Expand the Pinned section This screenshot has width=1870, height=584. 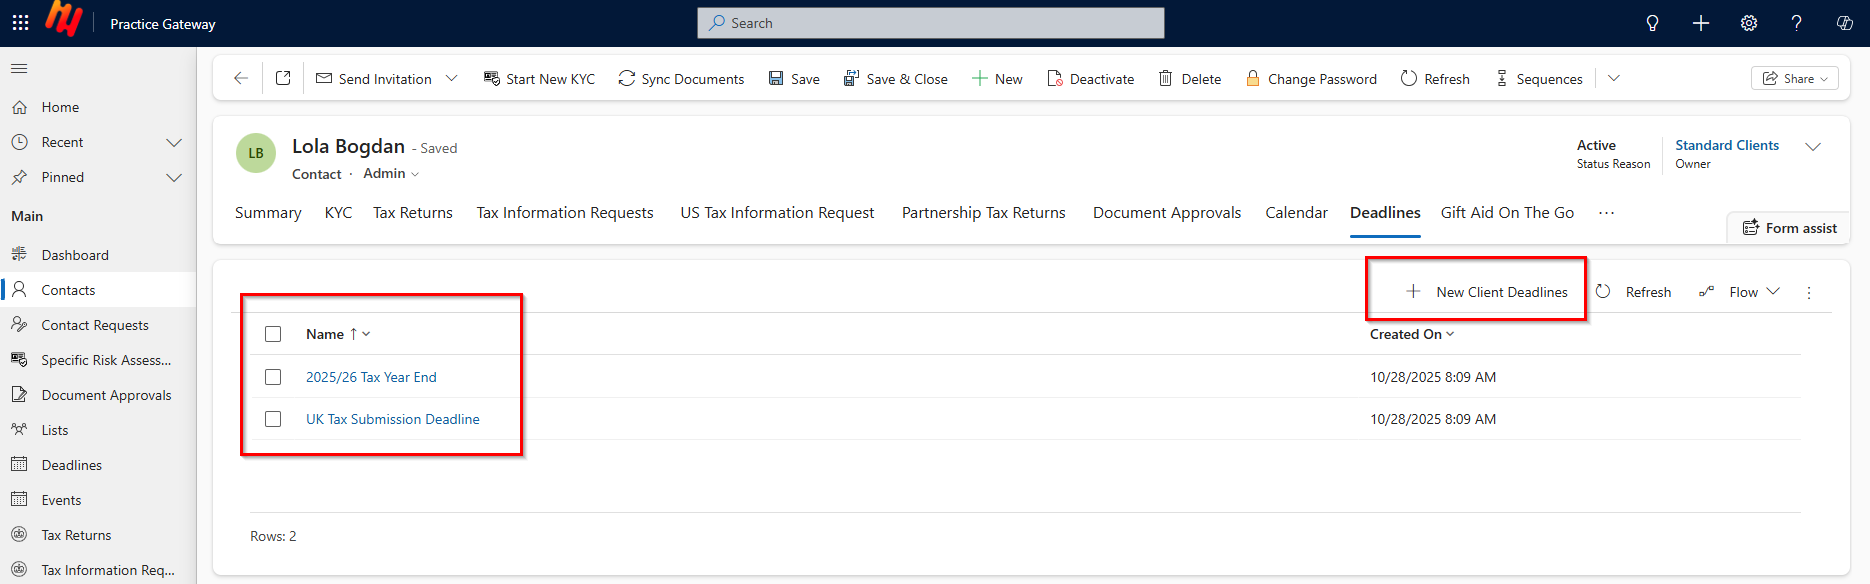coord(174,178)
